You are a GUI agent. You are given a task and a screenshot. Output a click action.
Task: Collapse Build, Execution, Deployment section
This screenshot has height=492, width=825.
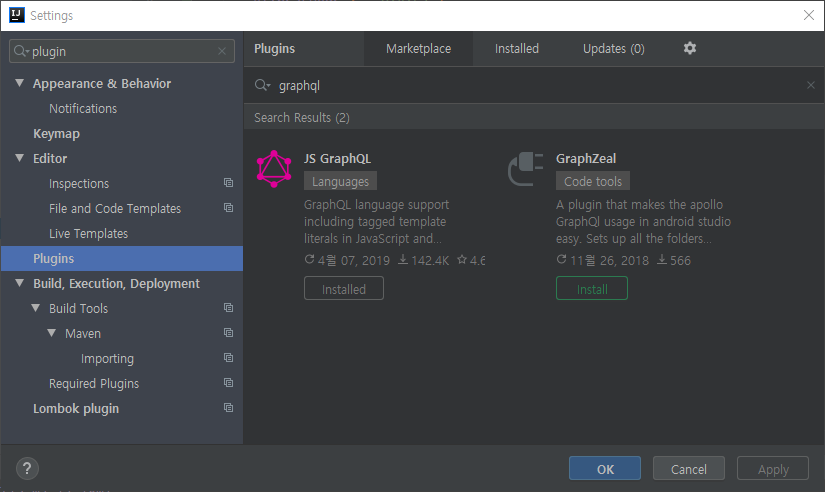click(19, 283)
